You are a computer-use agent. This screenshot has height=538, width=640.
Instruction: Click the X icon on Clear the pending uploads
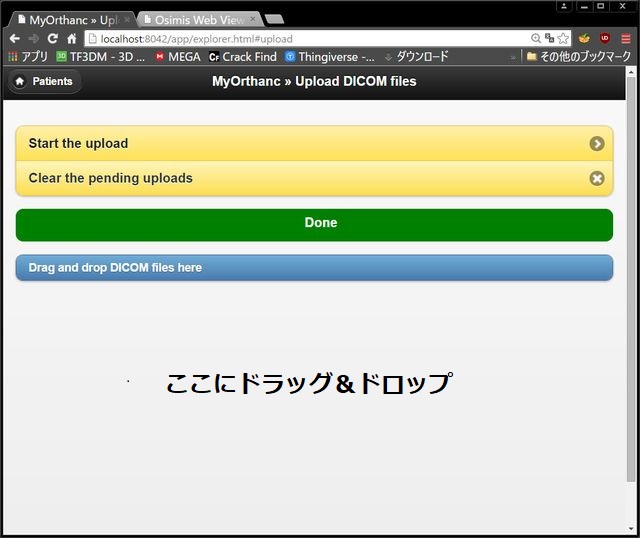click(597, 178)
